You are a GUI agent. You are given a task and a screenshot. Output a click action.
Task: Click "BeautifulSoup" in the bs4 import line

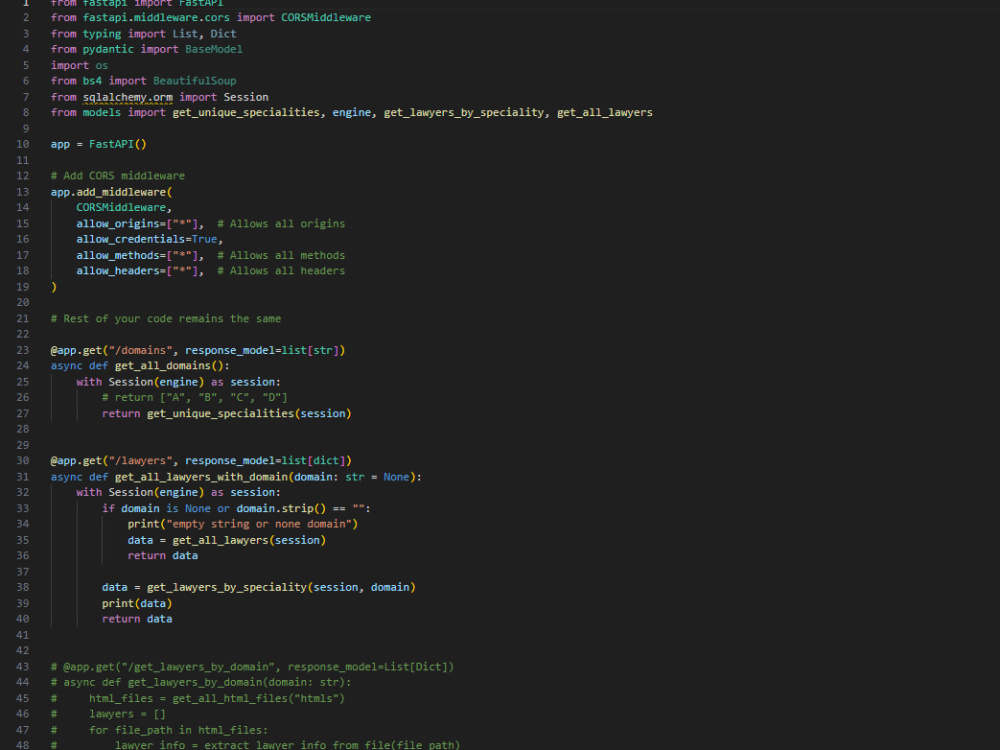pyautogui.click(x=195, y=81)
